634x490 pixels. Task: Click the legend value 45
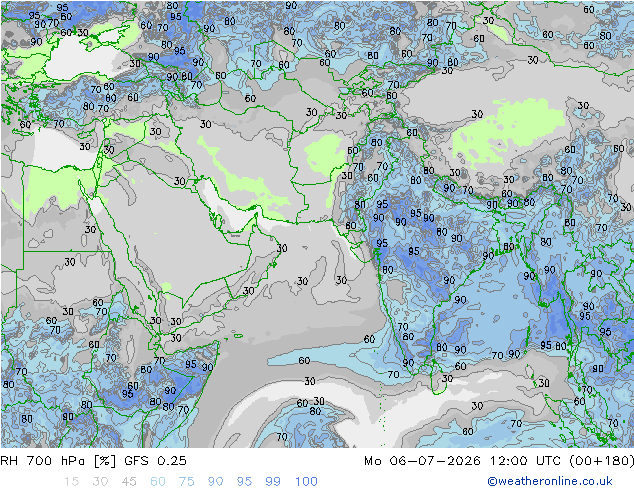[129, 482]
